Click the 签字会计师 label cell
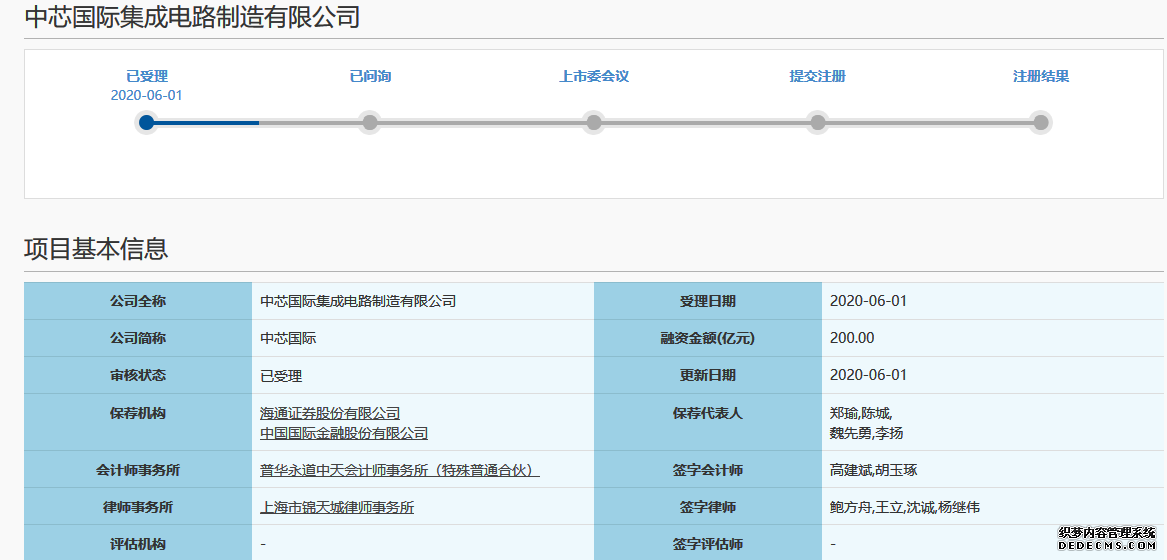1167x560 pixels. point(708,469)
